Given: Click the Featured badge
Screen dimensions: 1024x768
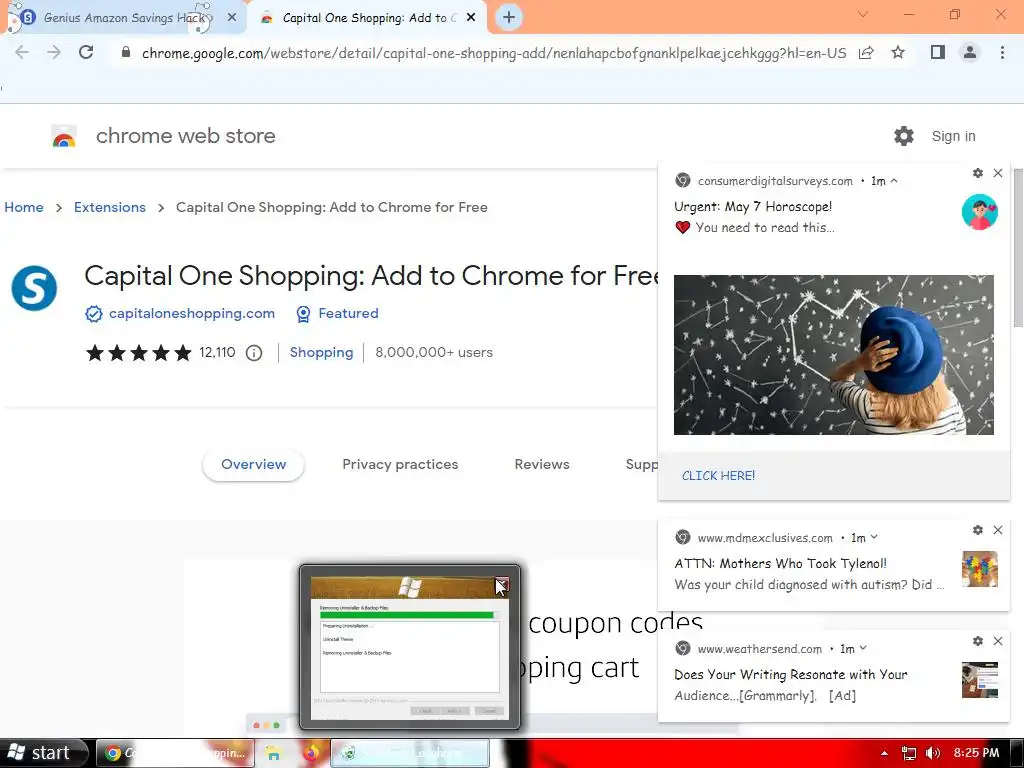Looking at the screenshot, I should (337, 313).
